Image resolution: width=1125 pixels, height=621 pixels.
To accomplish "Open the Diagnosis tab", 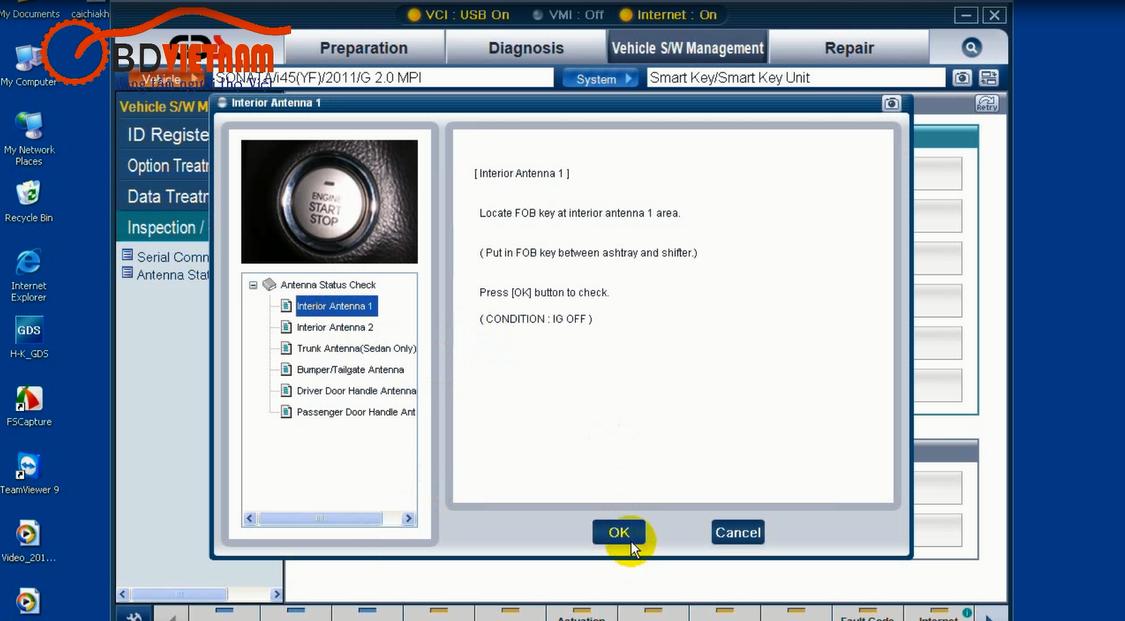I will [526, 48].
